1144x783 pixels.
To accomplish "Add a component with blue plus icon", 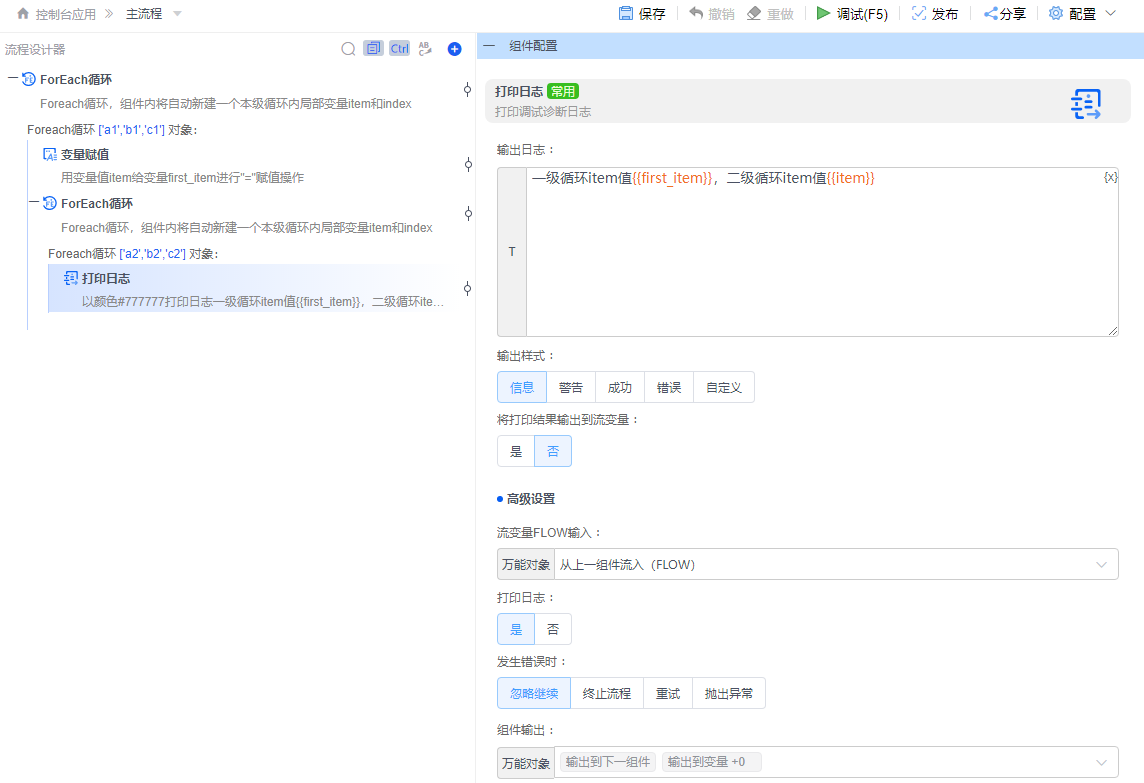I will (x=455, y=49).
